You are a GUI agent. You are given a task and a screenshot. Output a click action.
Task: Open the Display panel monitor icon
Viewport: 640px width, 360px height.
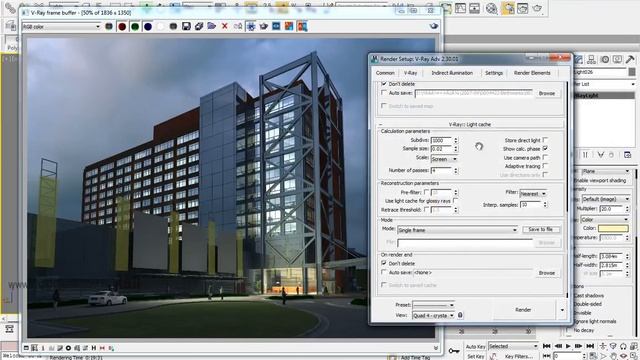pyautogui.click(x=617, y=60)
